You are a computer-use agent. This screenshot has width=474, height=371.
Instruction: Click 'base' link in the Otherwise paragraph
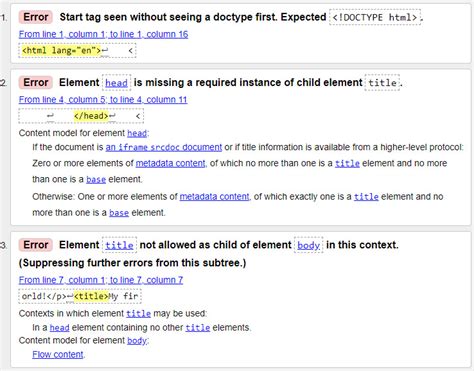tap(119, 213)
